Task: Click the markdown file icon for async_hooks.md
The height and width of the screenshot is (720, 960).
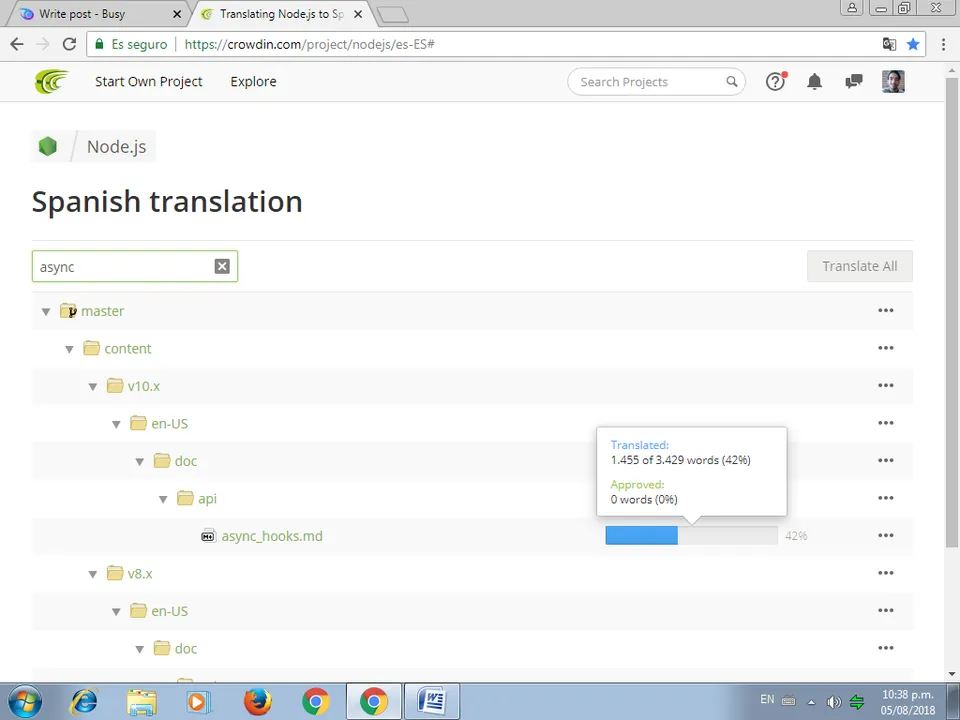Action: [x=208, y=536]
